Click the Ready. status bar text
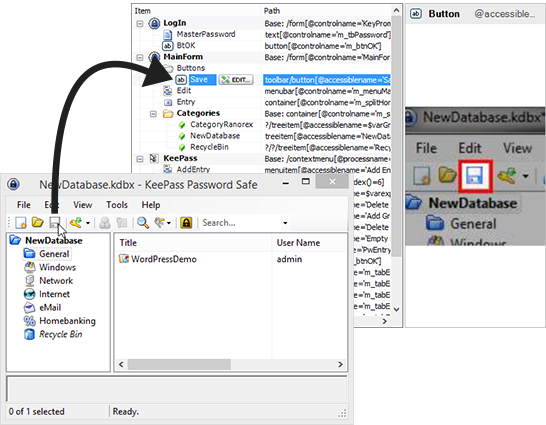 tap(126, 411)
